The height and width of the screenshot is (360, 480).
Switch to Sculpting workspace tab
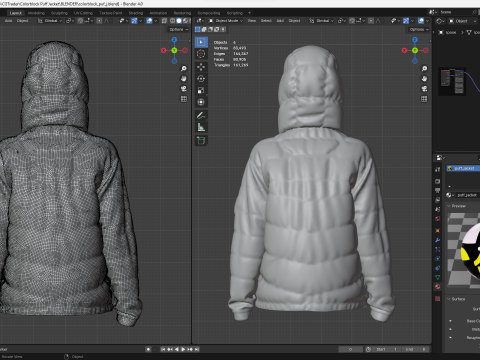click(59, 13)
